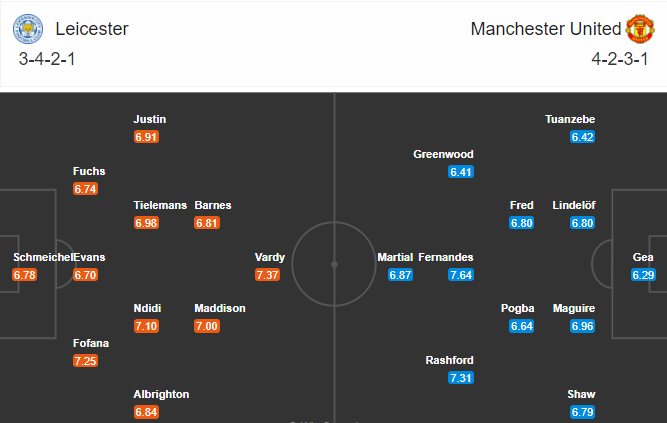667x423 pixels.
Task: Select Vardy's 7.37 rating badge
Action: 268,275
